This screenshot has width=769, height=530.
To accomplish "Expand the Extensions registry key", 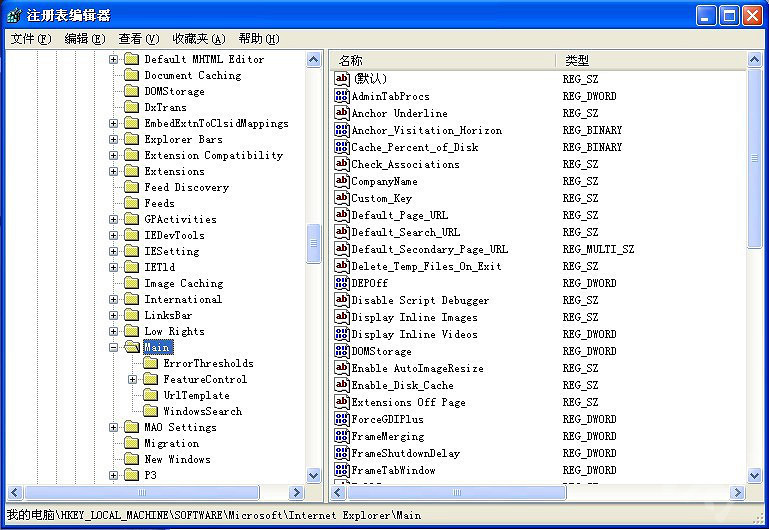I will coord(113,171).
